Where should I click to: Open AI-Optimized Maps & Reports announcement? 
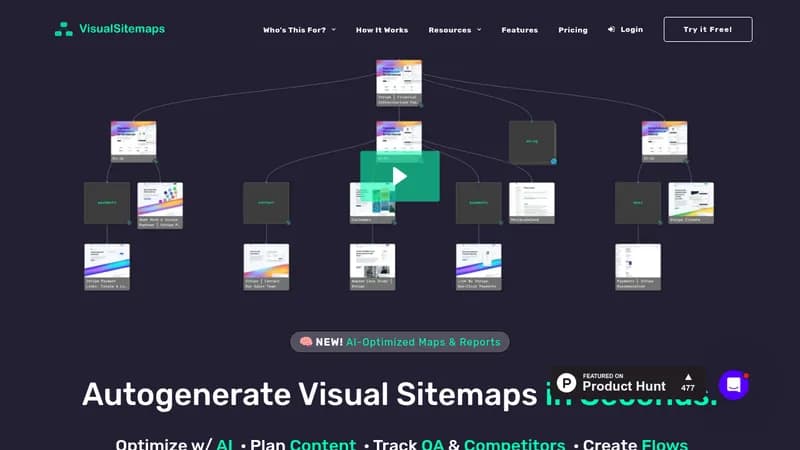(x=423, y=342)
